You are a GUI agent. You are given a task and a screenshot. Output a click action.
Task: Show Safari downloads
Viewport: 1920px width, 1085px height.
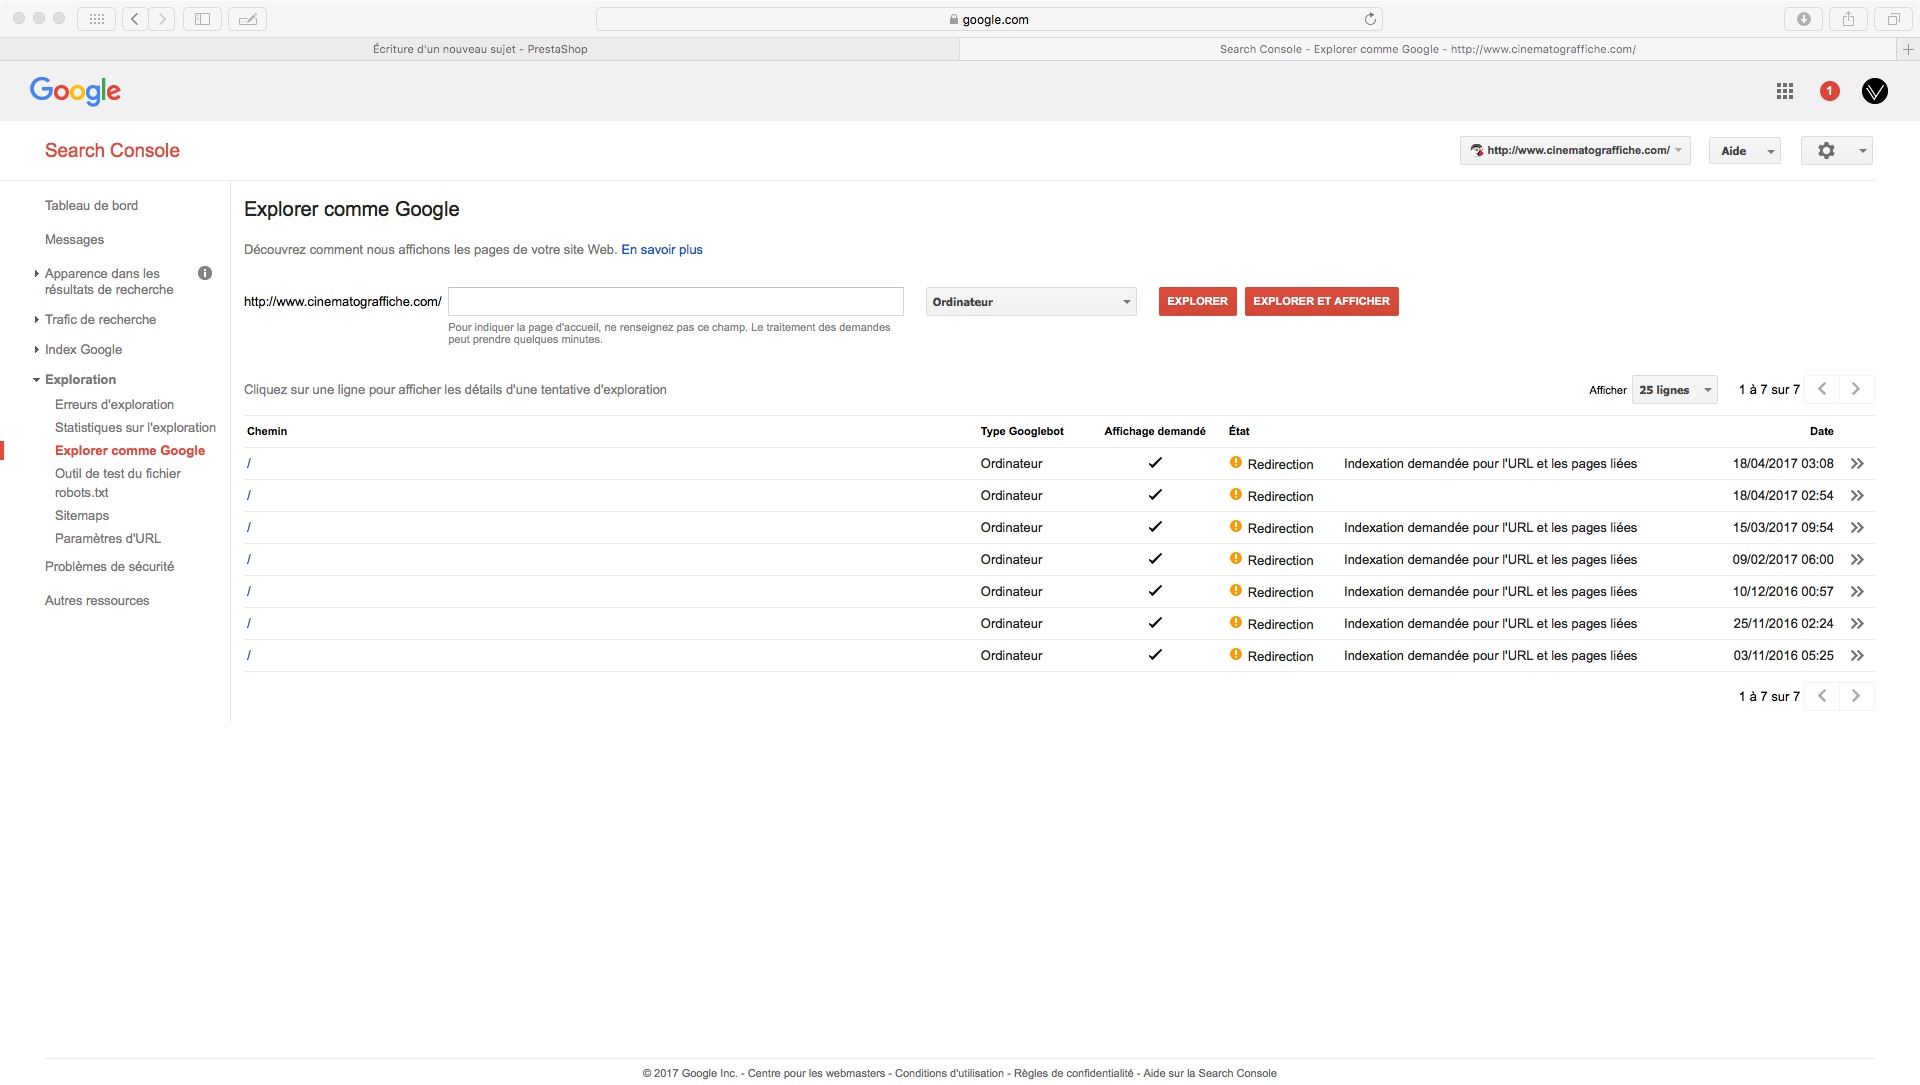click(1804, 19)
